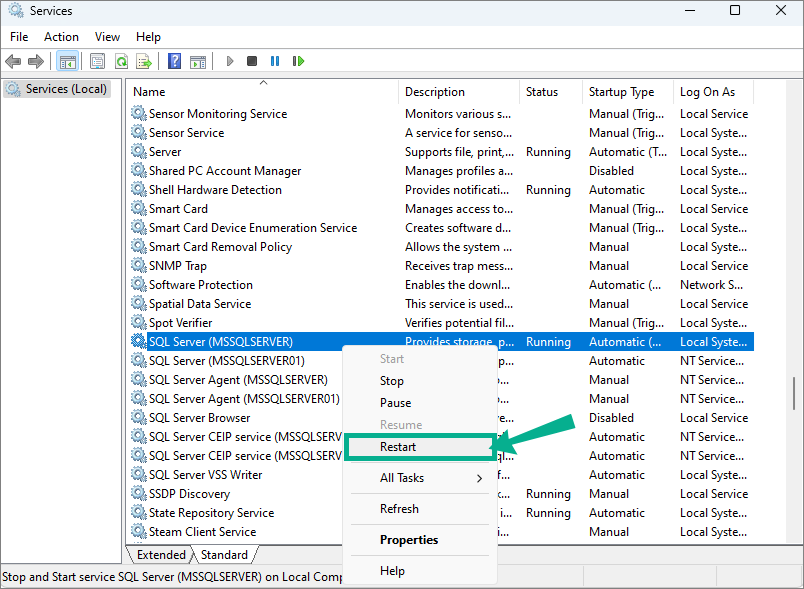Open the Action menu
Screen dimensions: 804x589
(62, 37)
